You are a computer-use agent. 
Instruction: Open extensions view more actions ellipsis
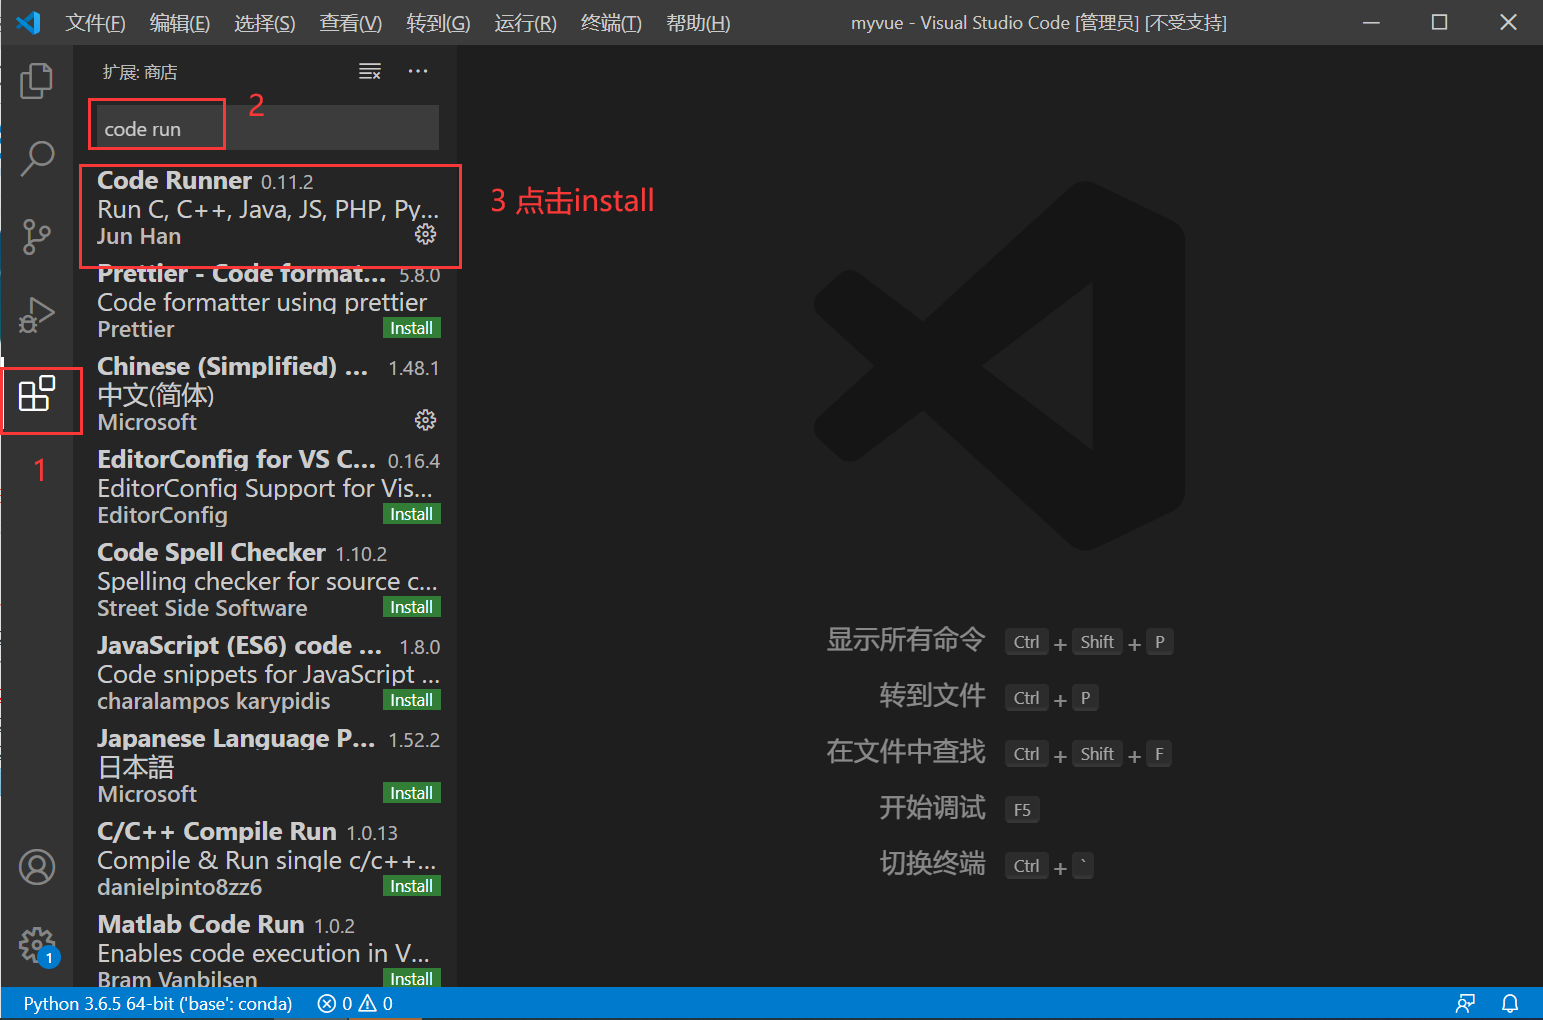tap(418, 71)
